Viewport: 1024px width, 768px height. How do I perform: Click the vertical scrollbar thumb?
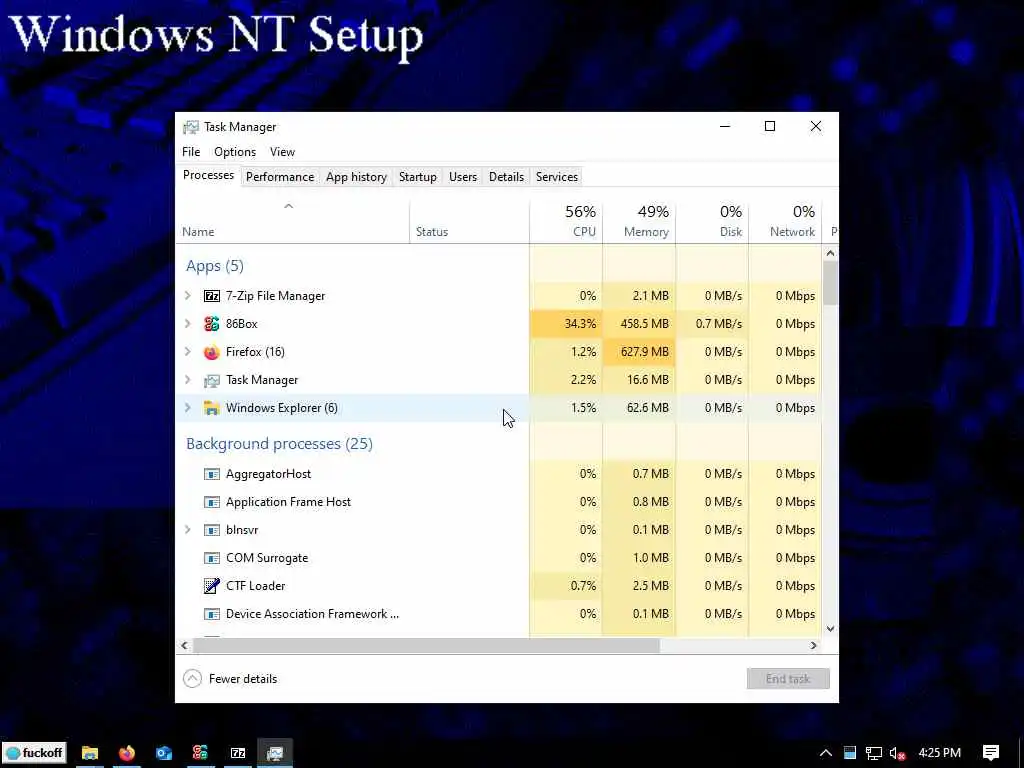coord(831,283)
